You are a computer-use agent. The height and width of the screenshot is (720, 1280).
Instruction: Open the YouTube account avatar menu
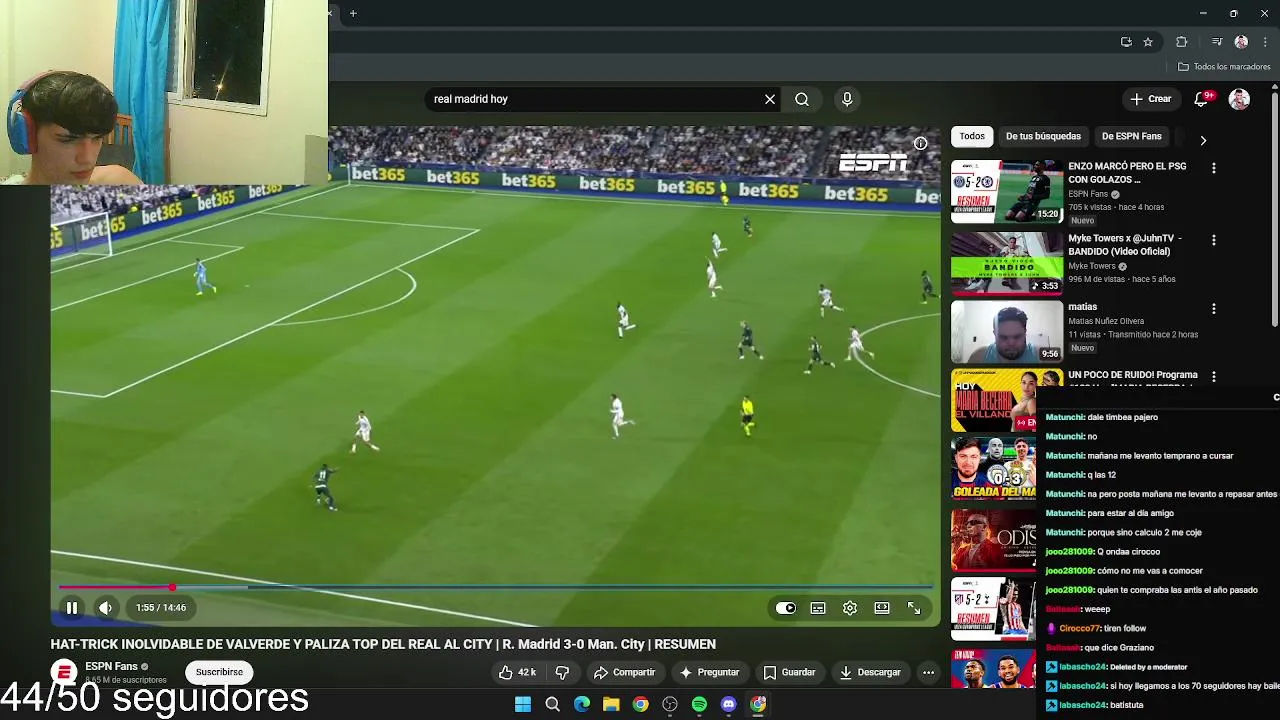pyautogui.click(x=1239, y=99)
